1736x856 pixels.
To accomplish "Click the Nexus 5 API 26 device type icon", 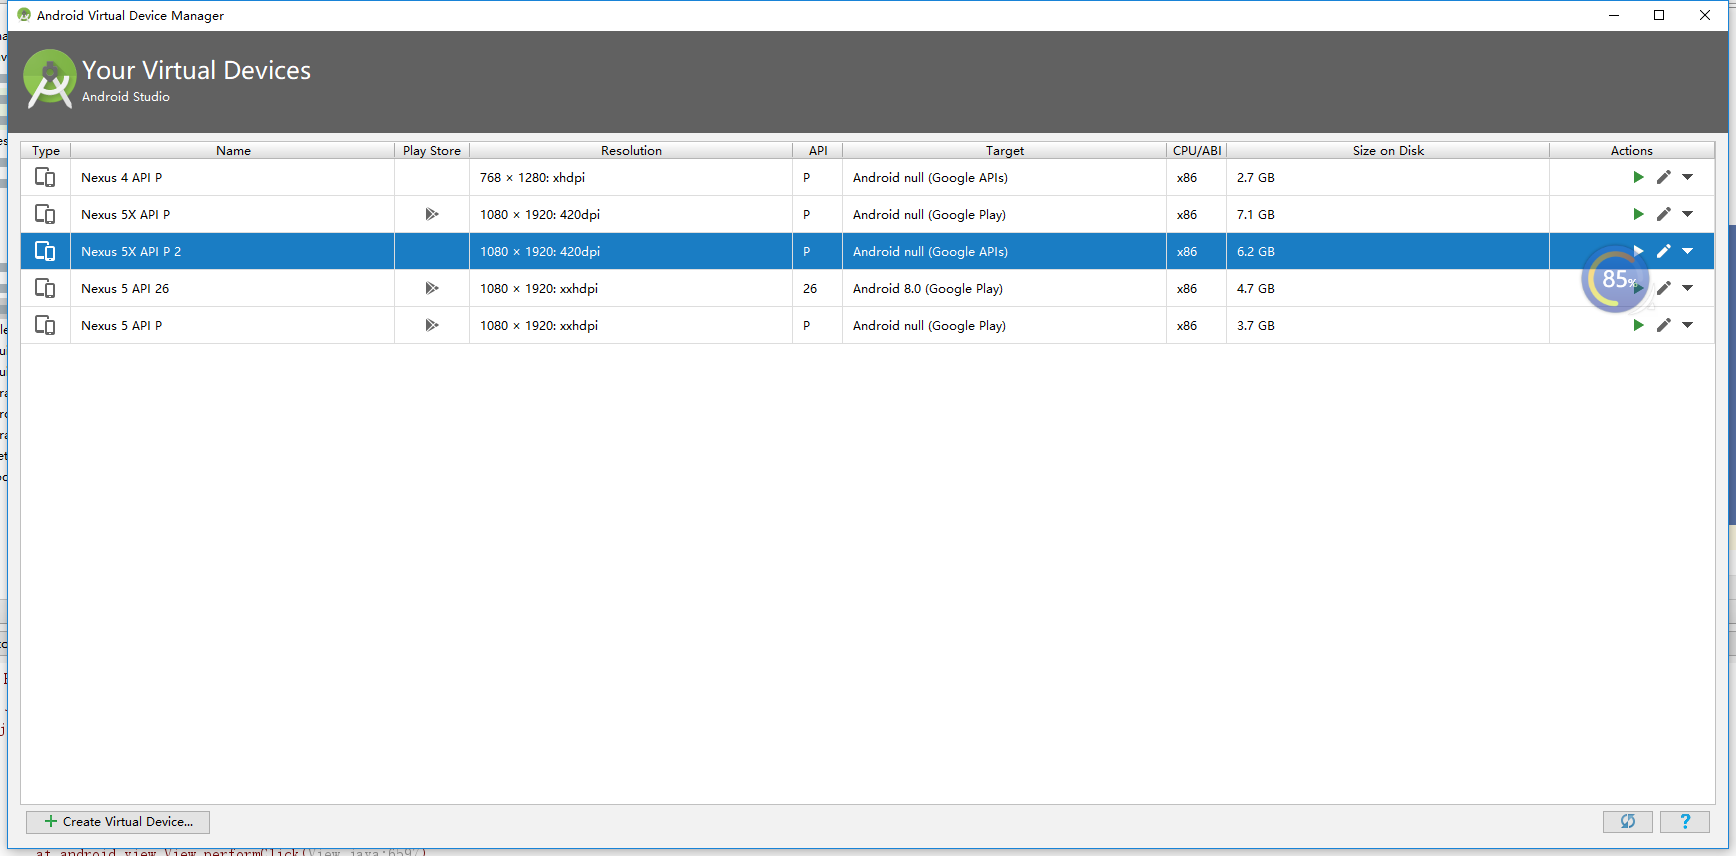I will [45, 288].
